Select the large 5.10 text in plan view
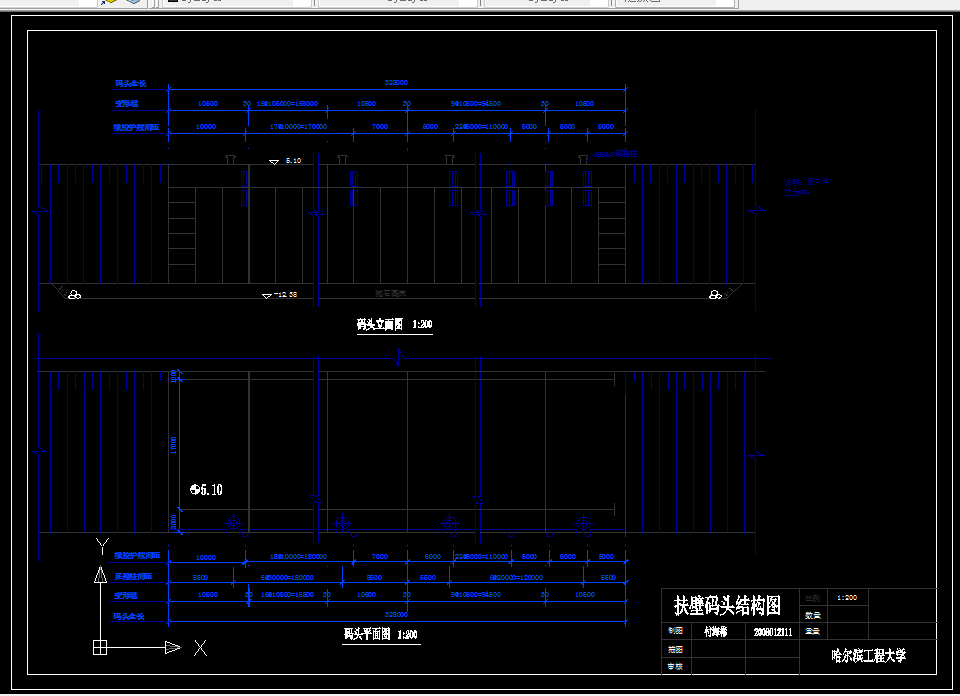 [211, 490]
